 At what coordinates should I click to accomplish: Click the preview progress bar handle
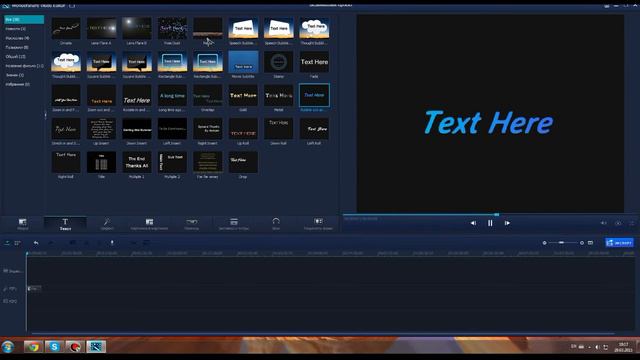click(496, 214)
